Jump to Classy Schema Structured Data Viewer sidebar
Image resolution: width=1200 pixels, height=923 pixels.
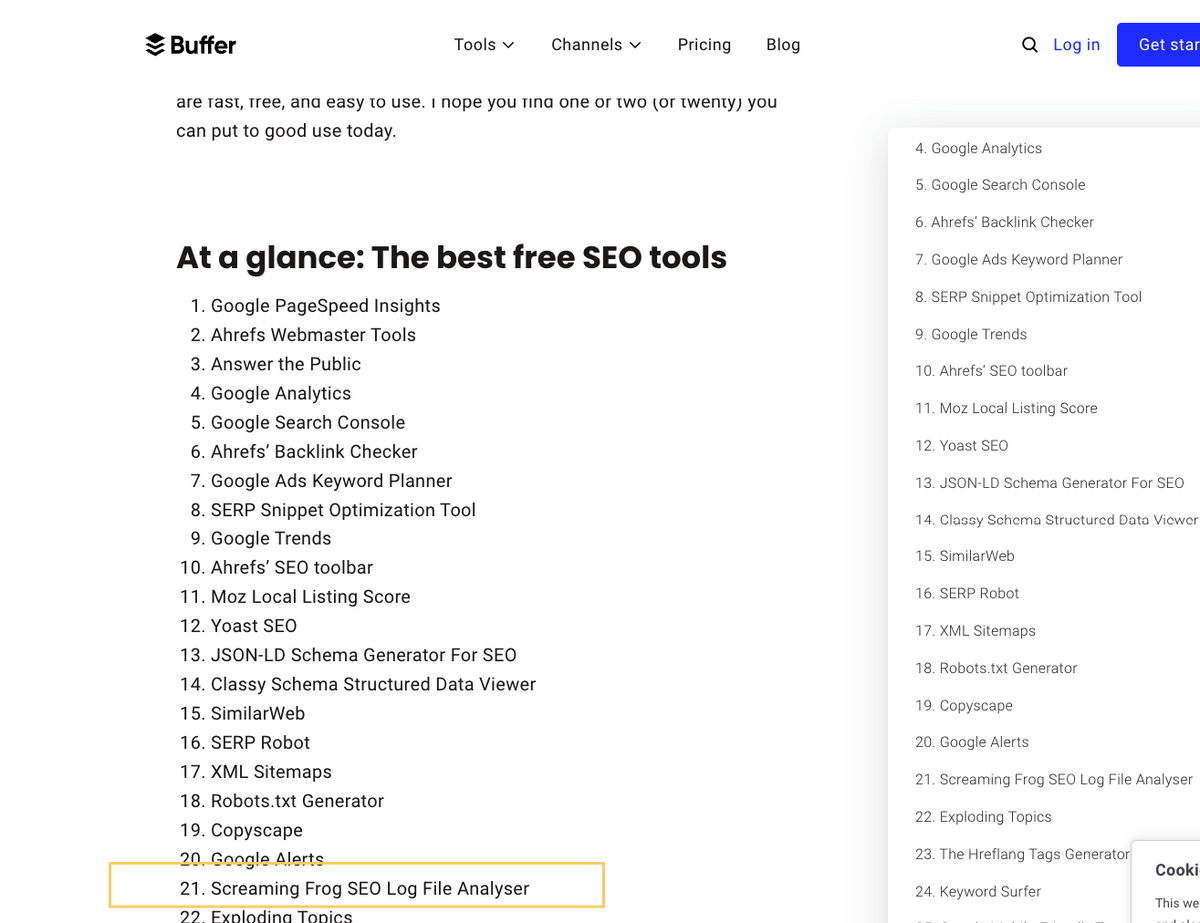coord(1056,520)
